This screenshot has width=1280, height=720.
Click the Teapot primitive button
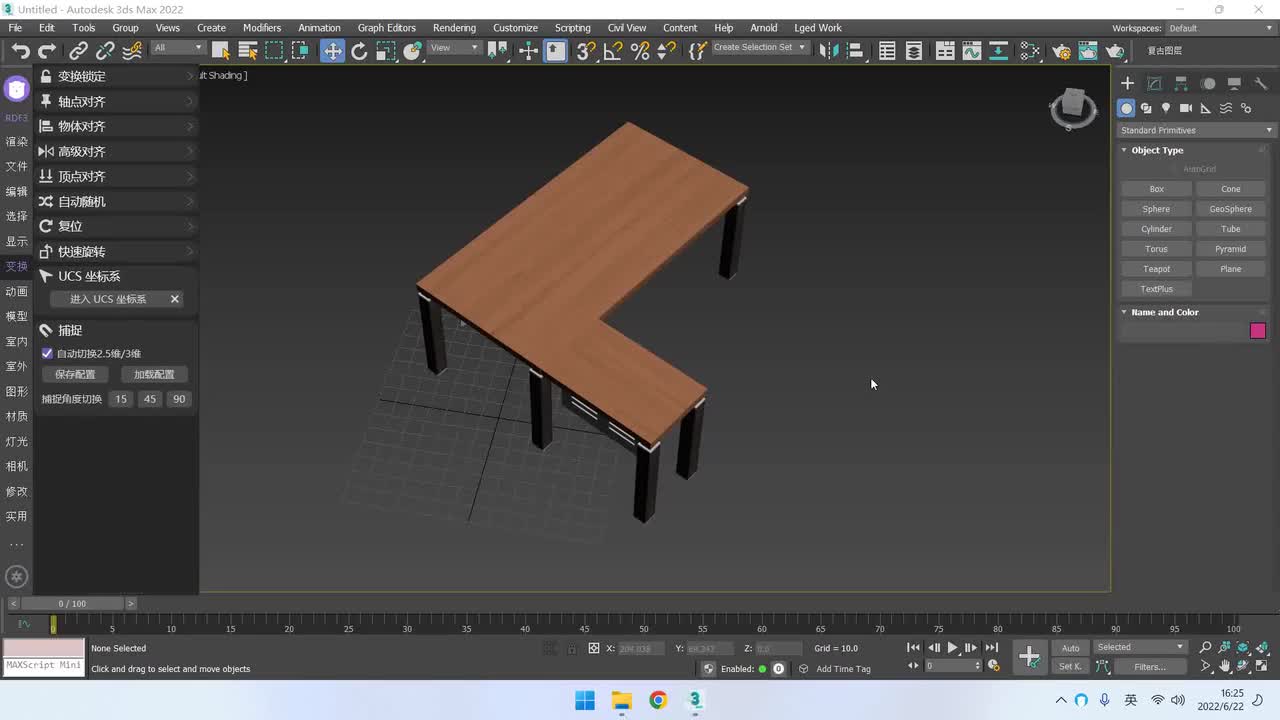[1156, 269]
